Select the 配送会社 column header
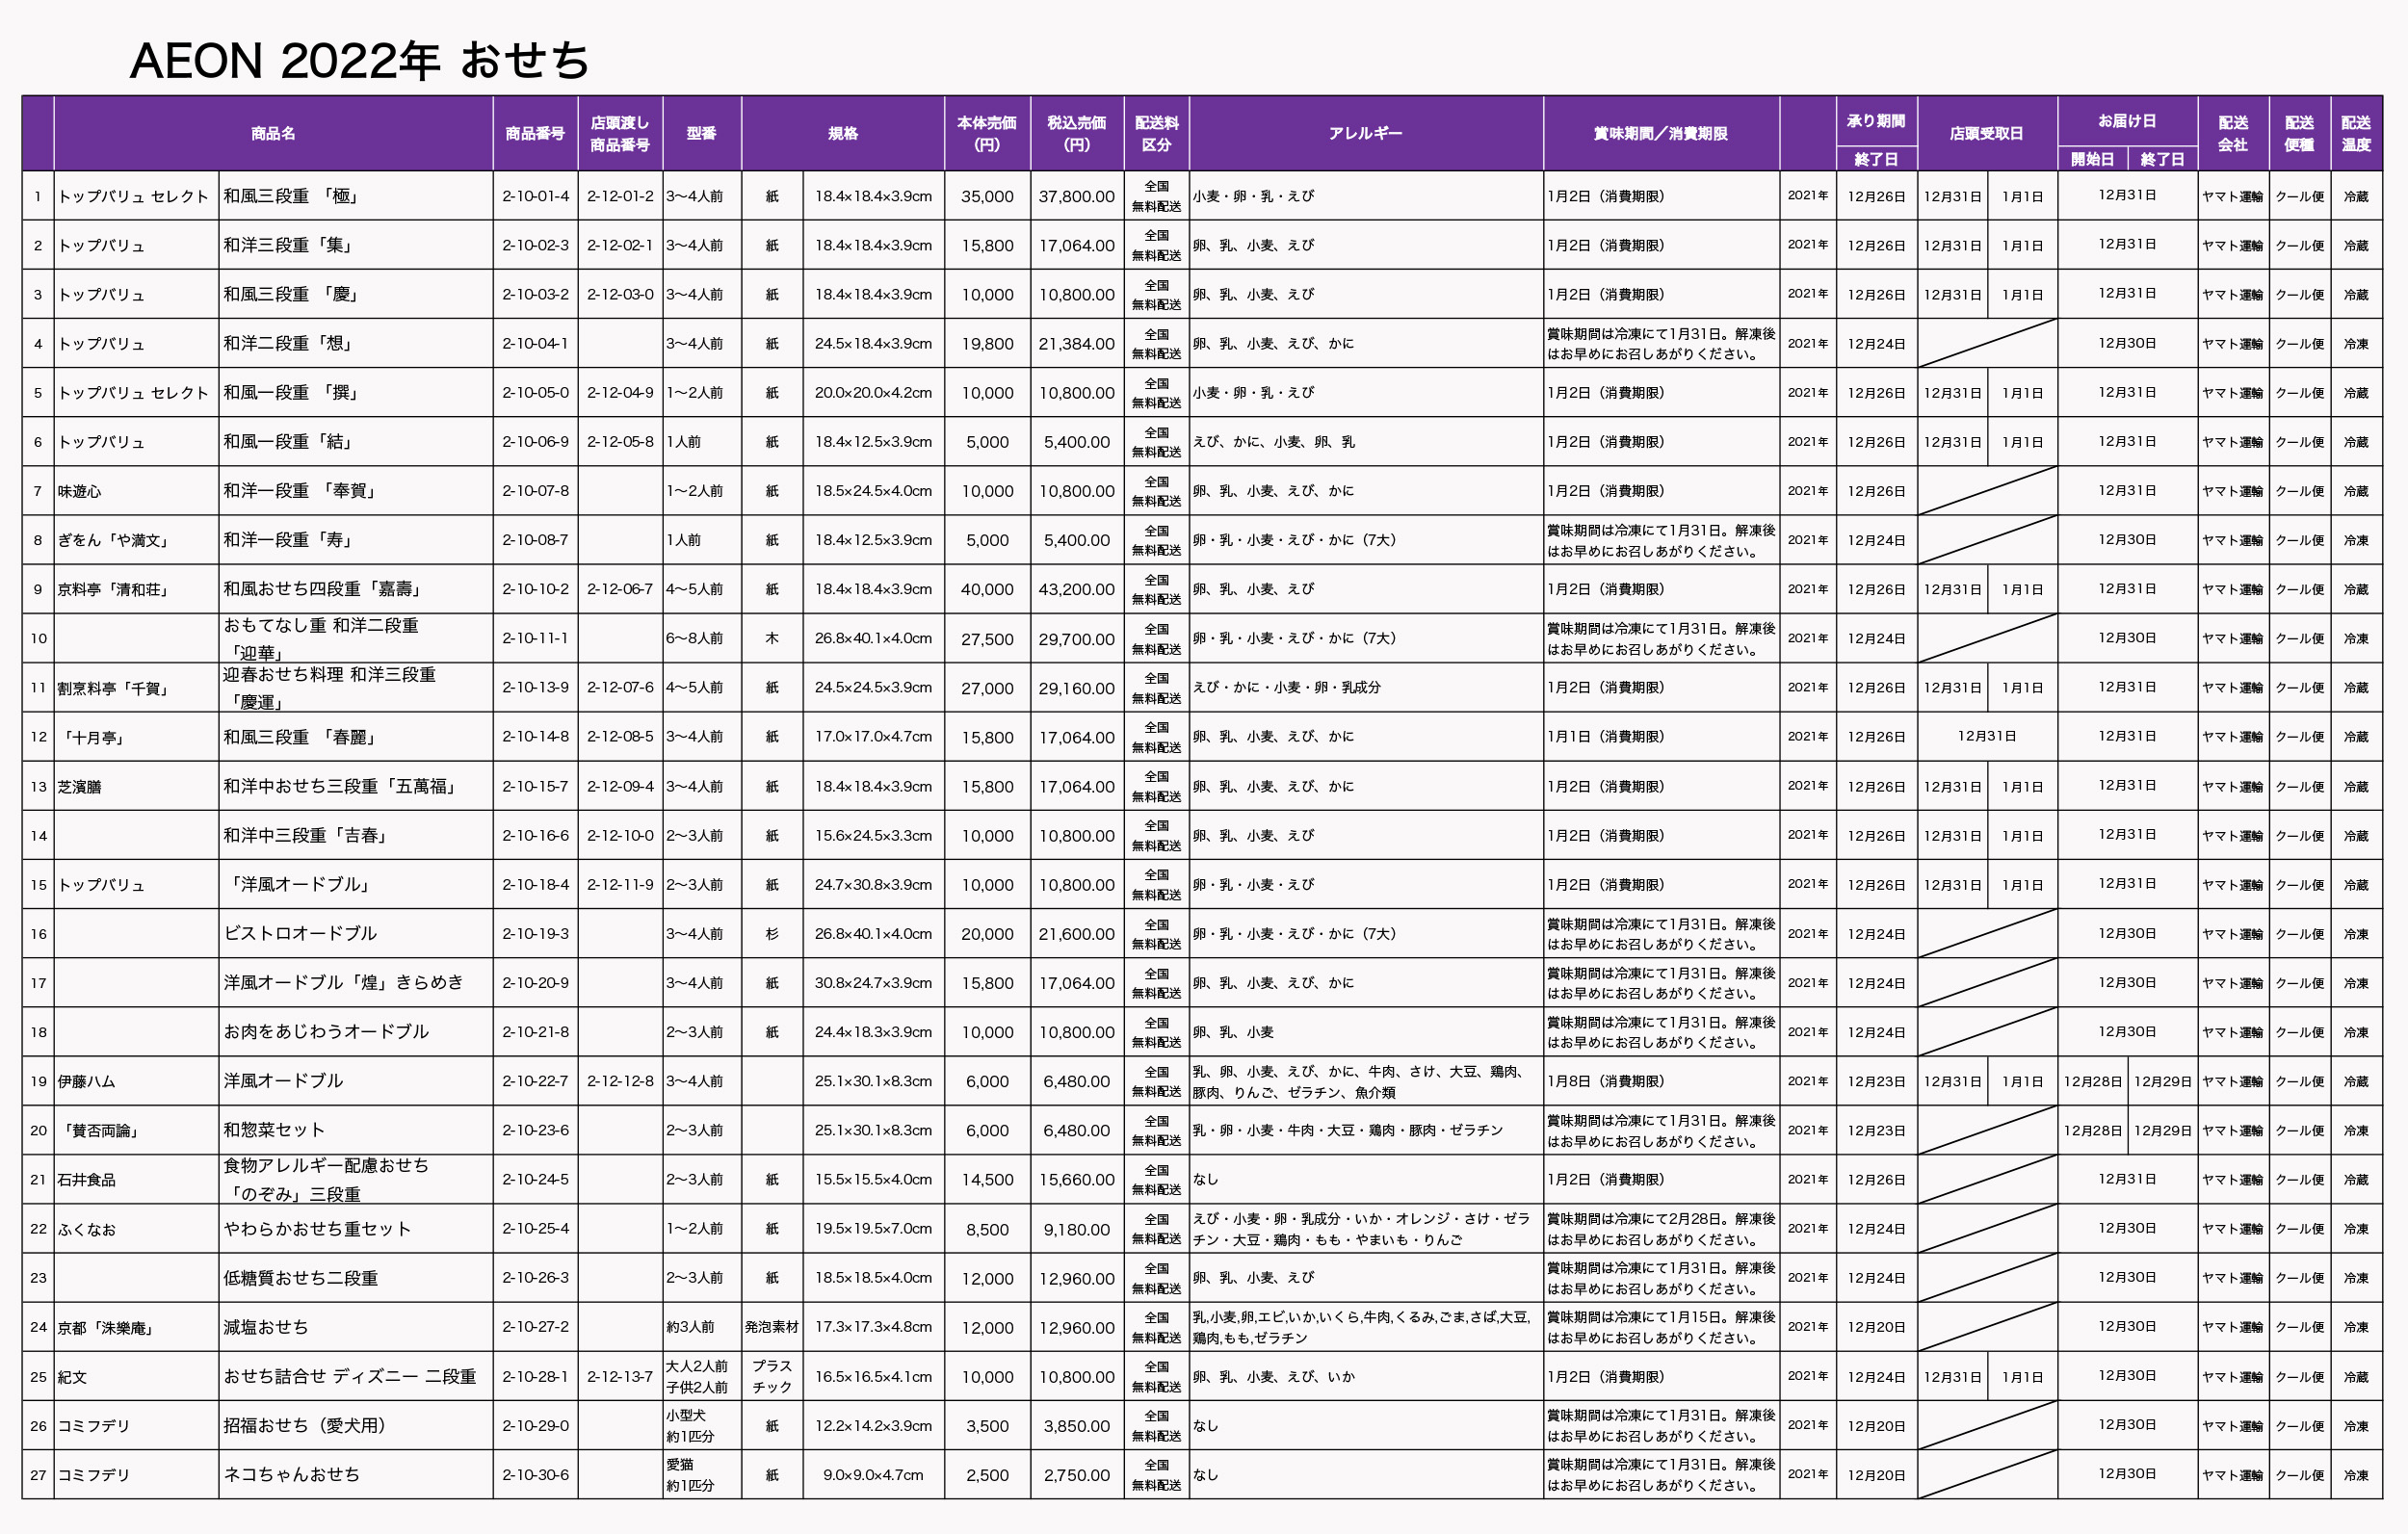Image resolution: width=2408 pixels, height=1534 pixels. tap(2233, 134)
